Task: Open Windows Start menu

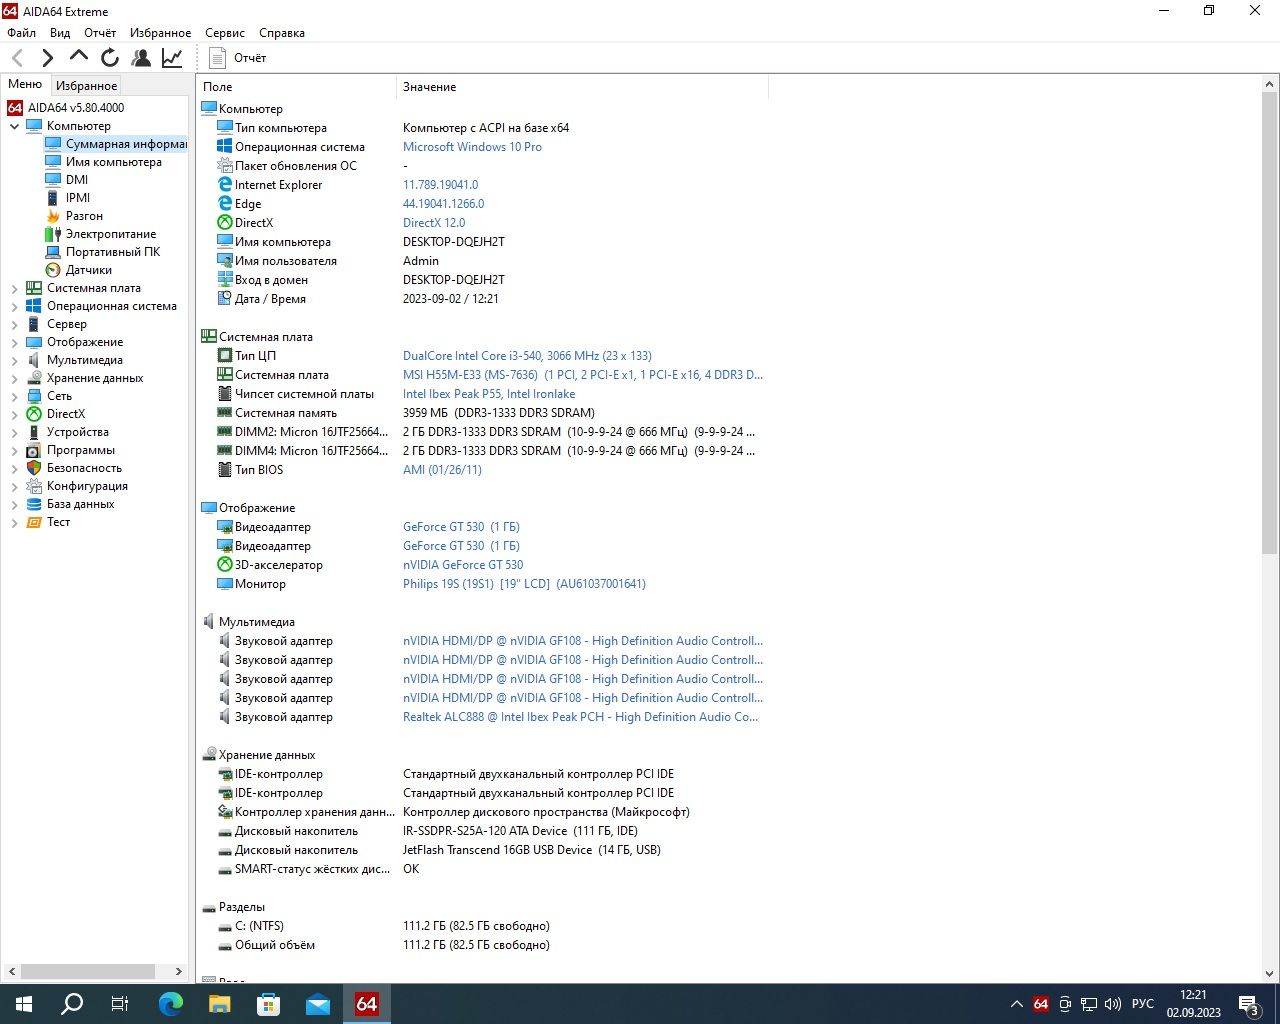Action: [24, 1004]
